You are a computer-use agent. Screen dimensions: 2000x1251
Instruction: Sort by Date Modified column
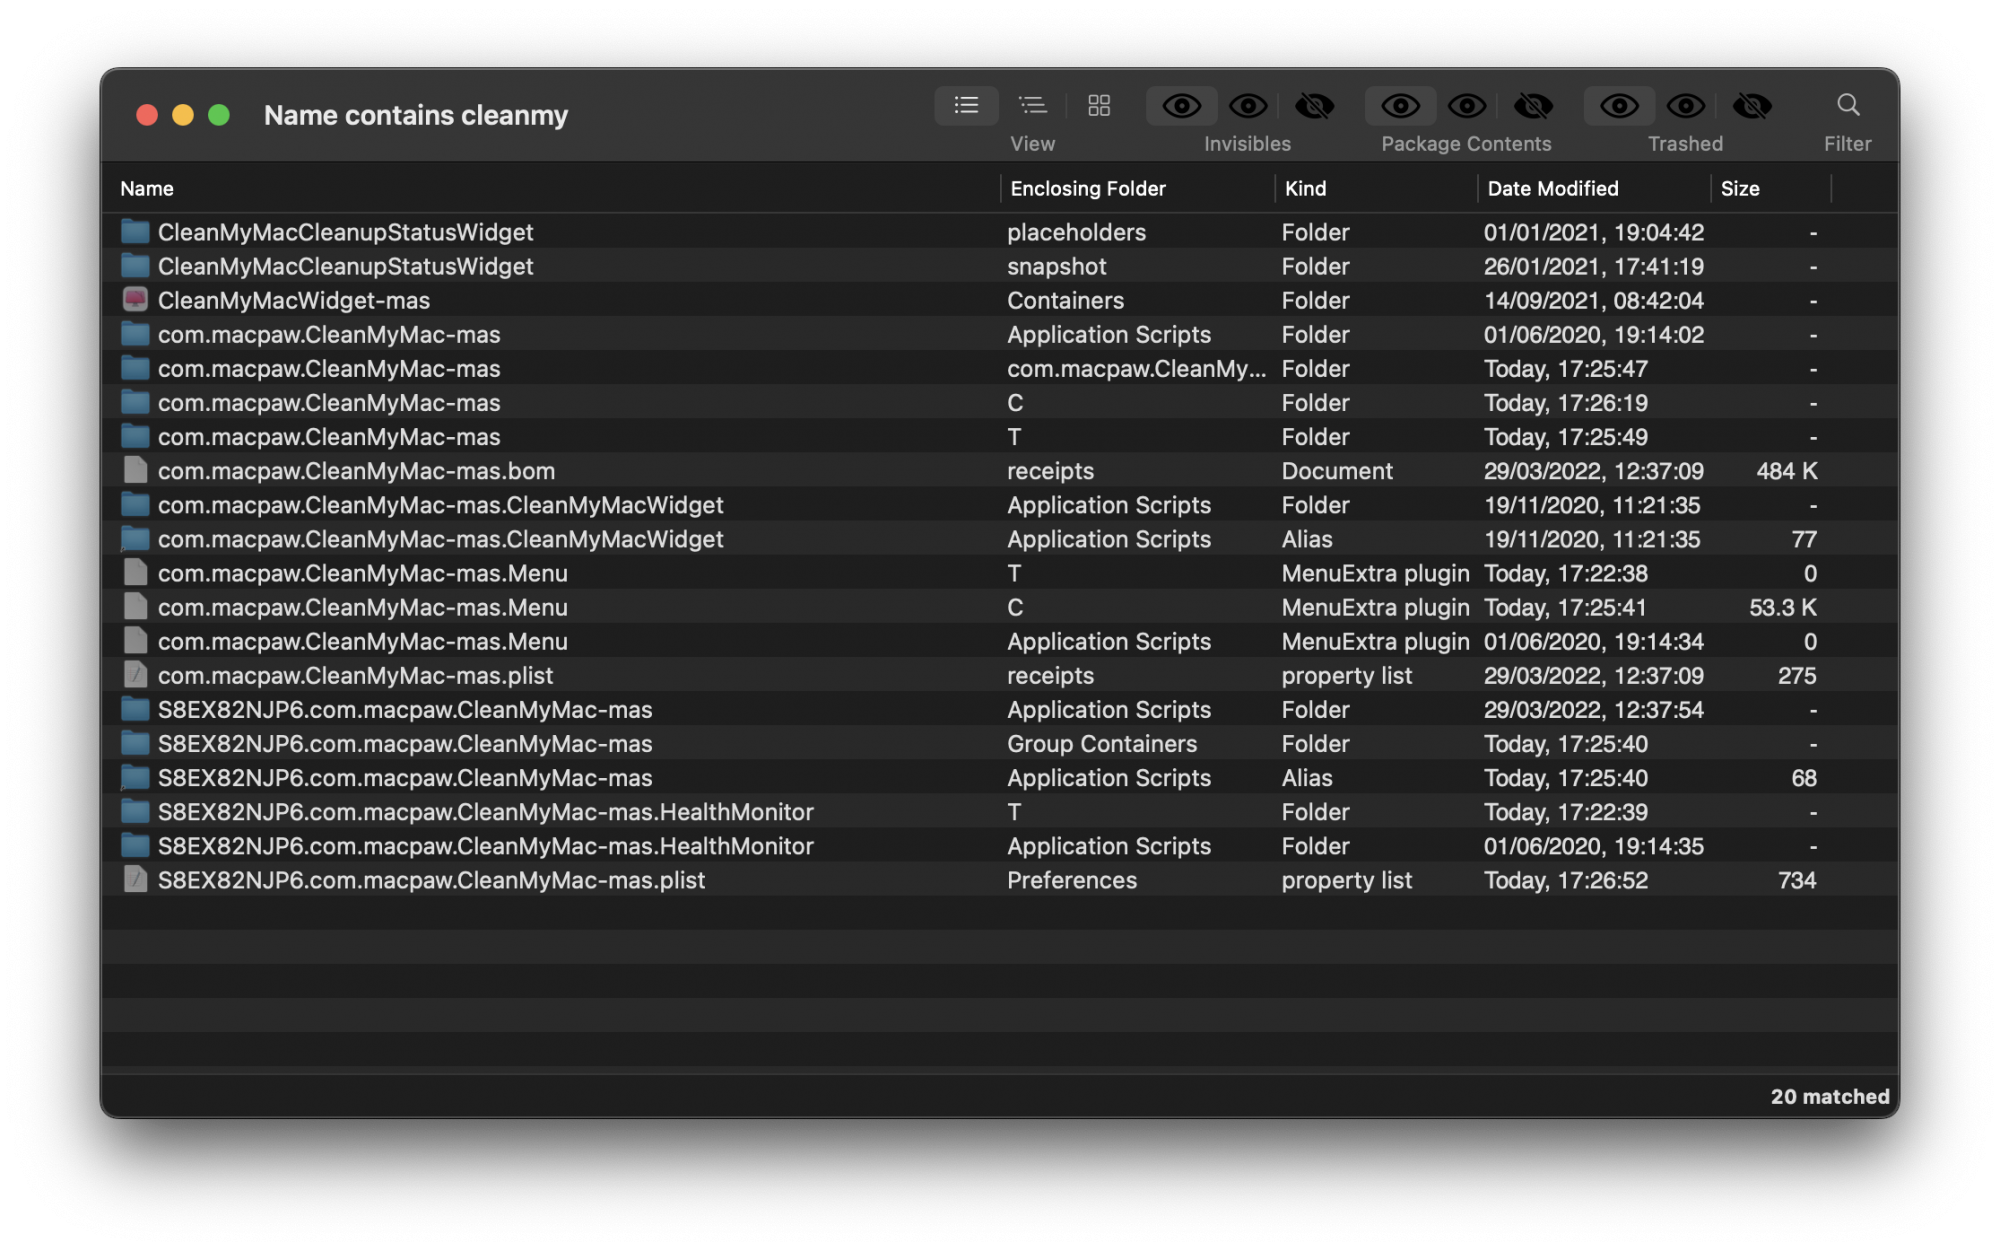tap(1552, 188)
